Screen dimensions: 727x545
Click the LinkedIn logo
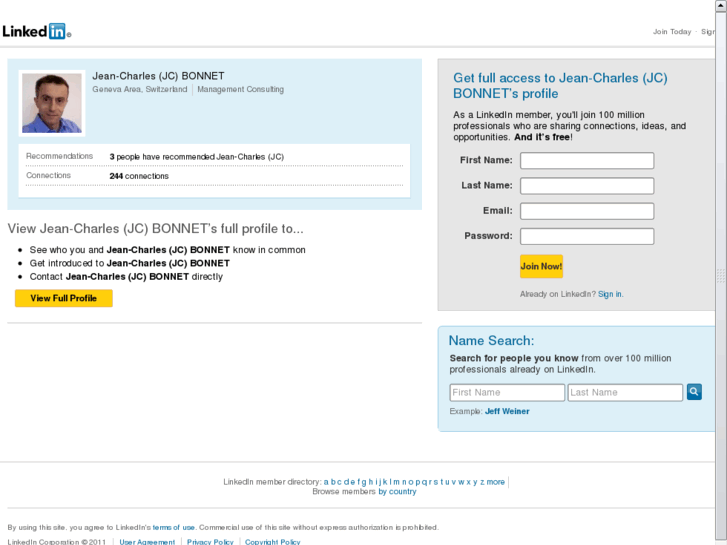[x=36, y=31]
